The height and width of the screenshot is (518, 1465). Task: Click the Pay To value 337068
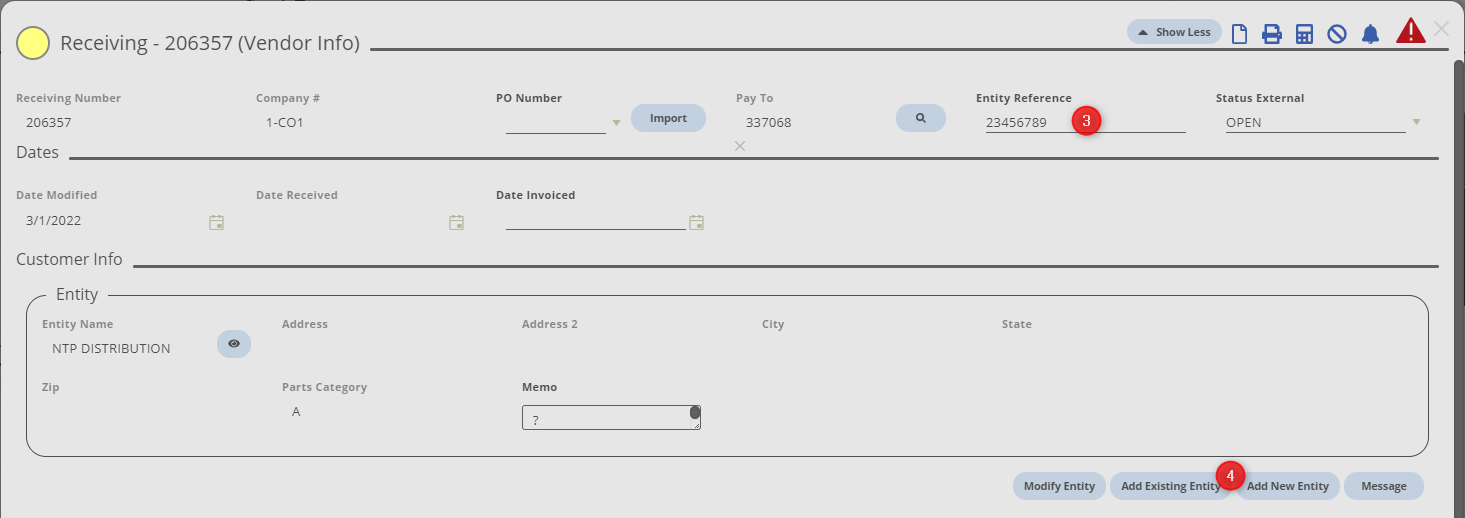click(768, 123)
